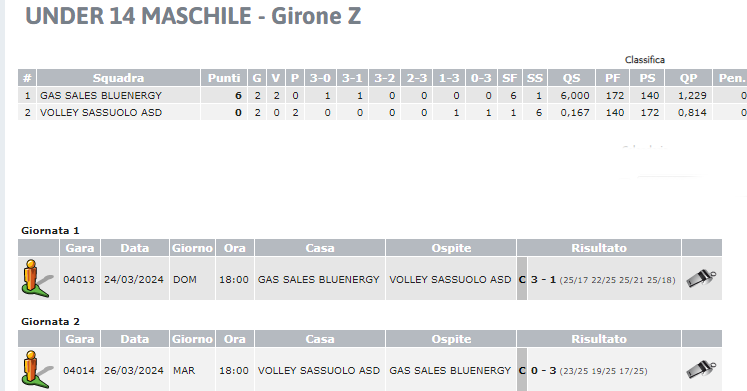The image size is (747, 391).
Task: Click the QP column header in standings
Action: pos(688,78)
